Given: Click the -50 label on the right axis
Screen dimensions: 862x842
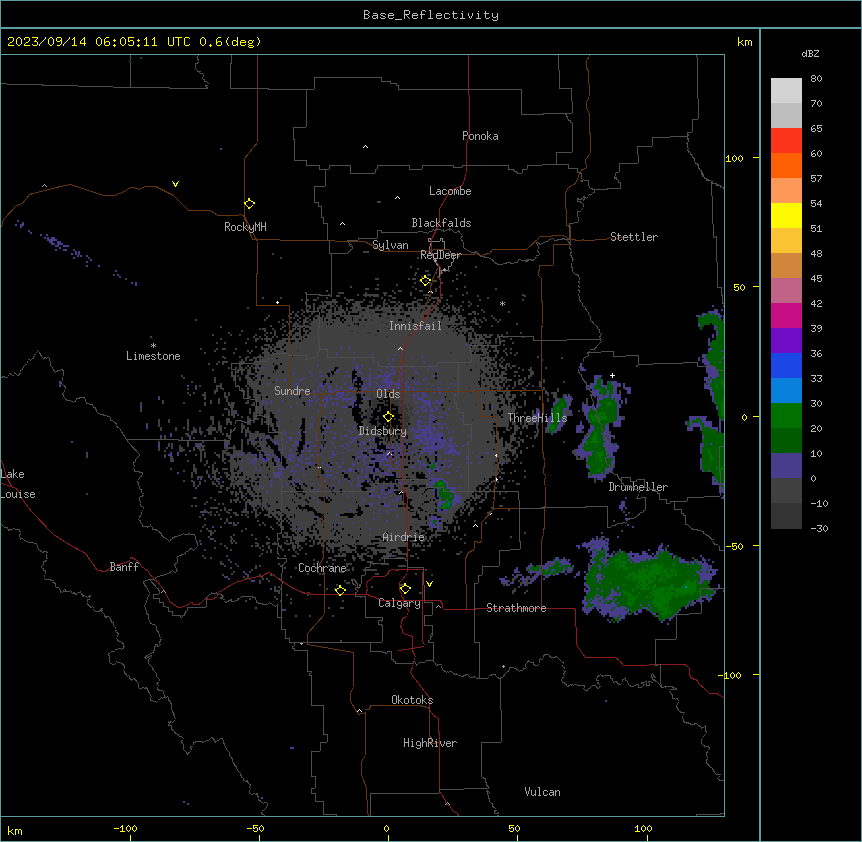Looking at the screenshot, I should 734,546.
